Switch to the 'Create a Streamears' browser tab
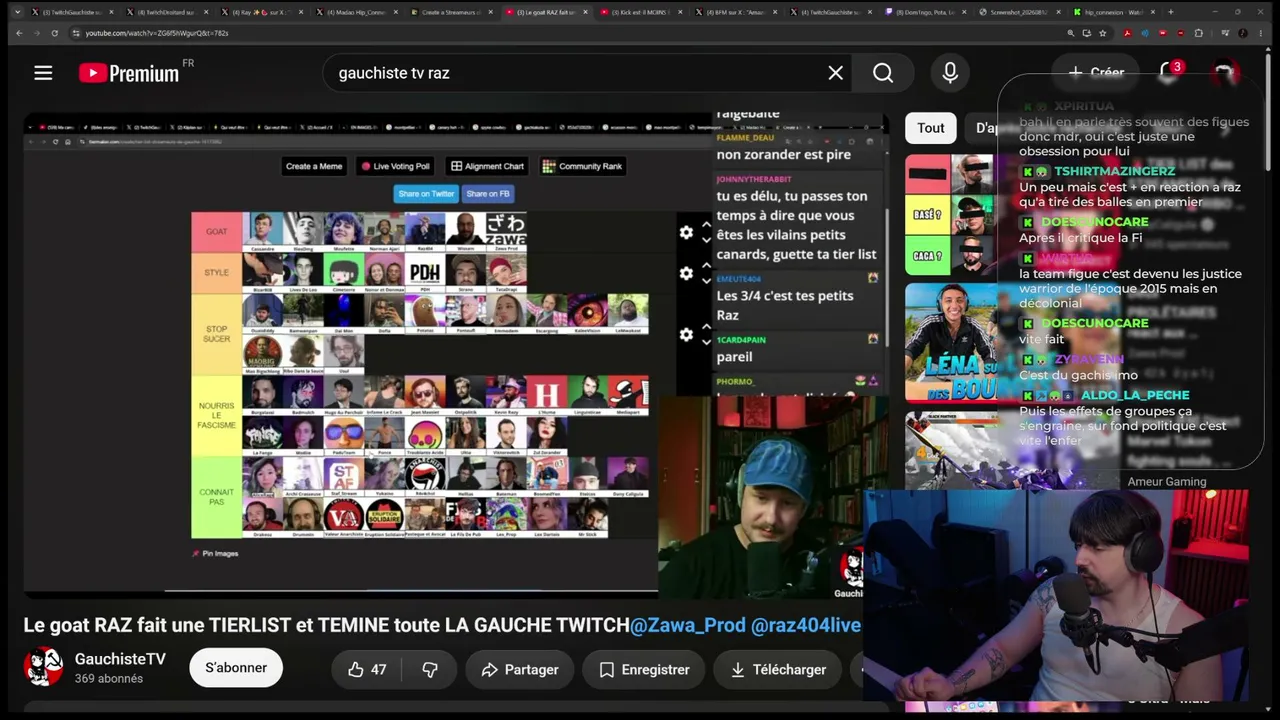The image size is (1280, 720). click(x=451, y=12)
